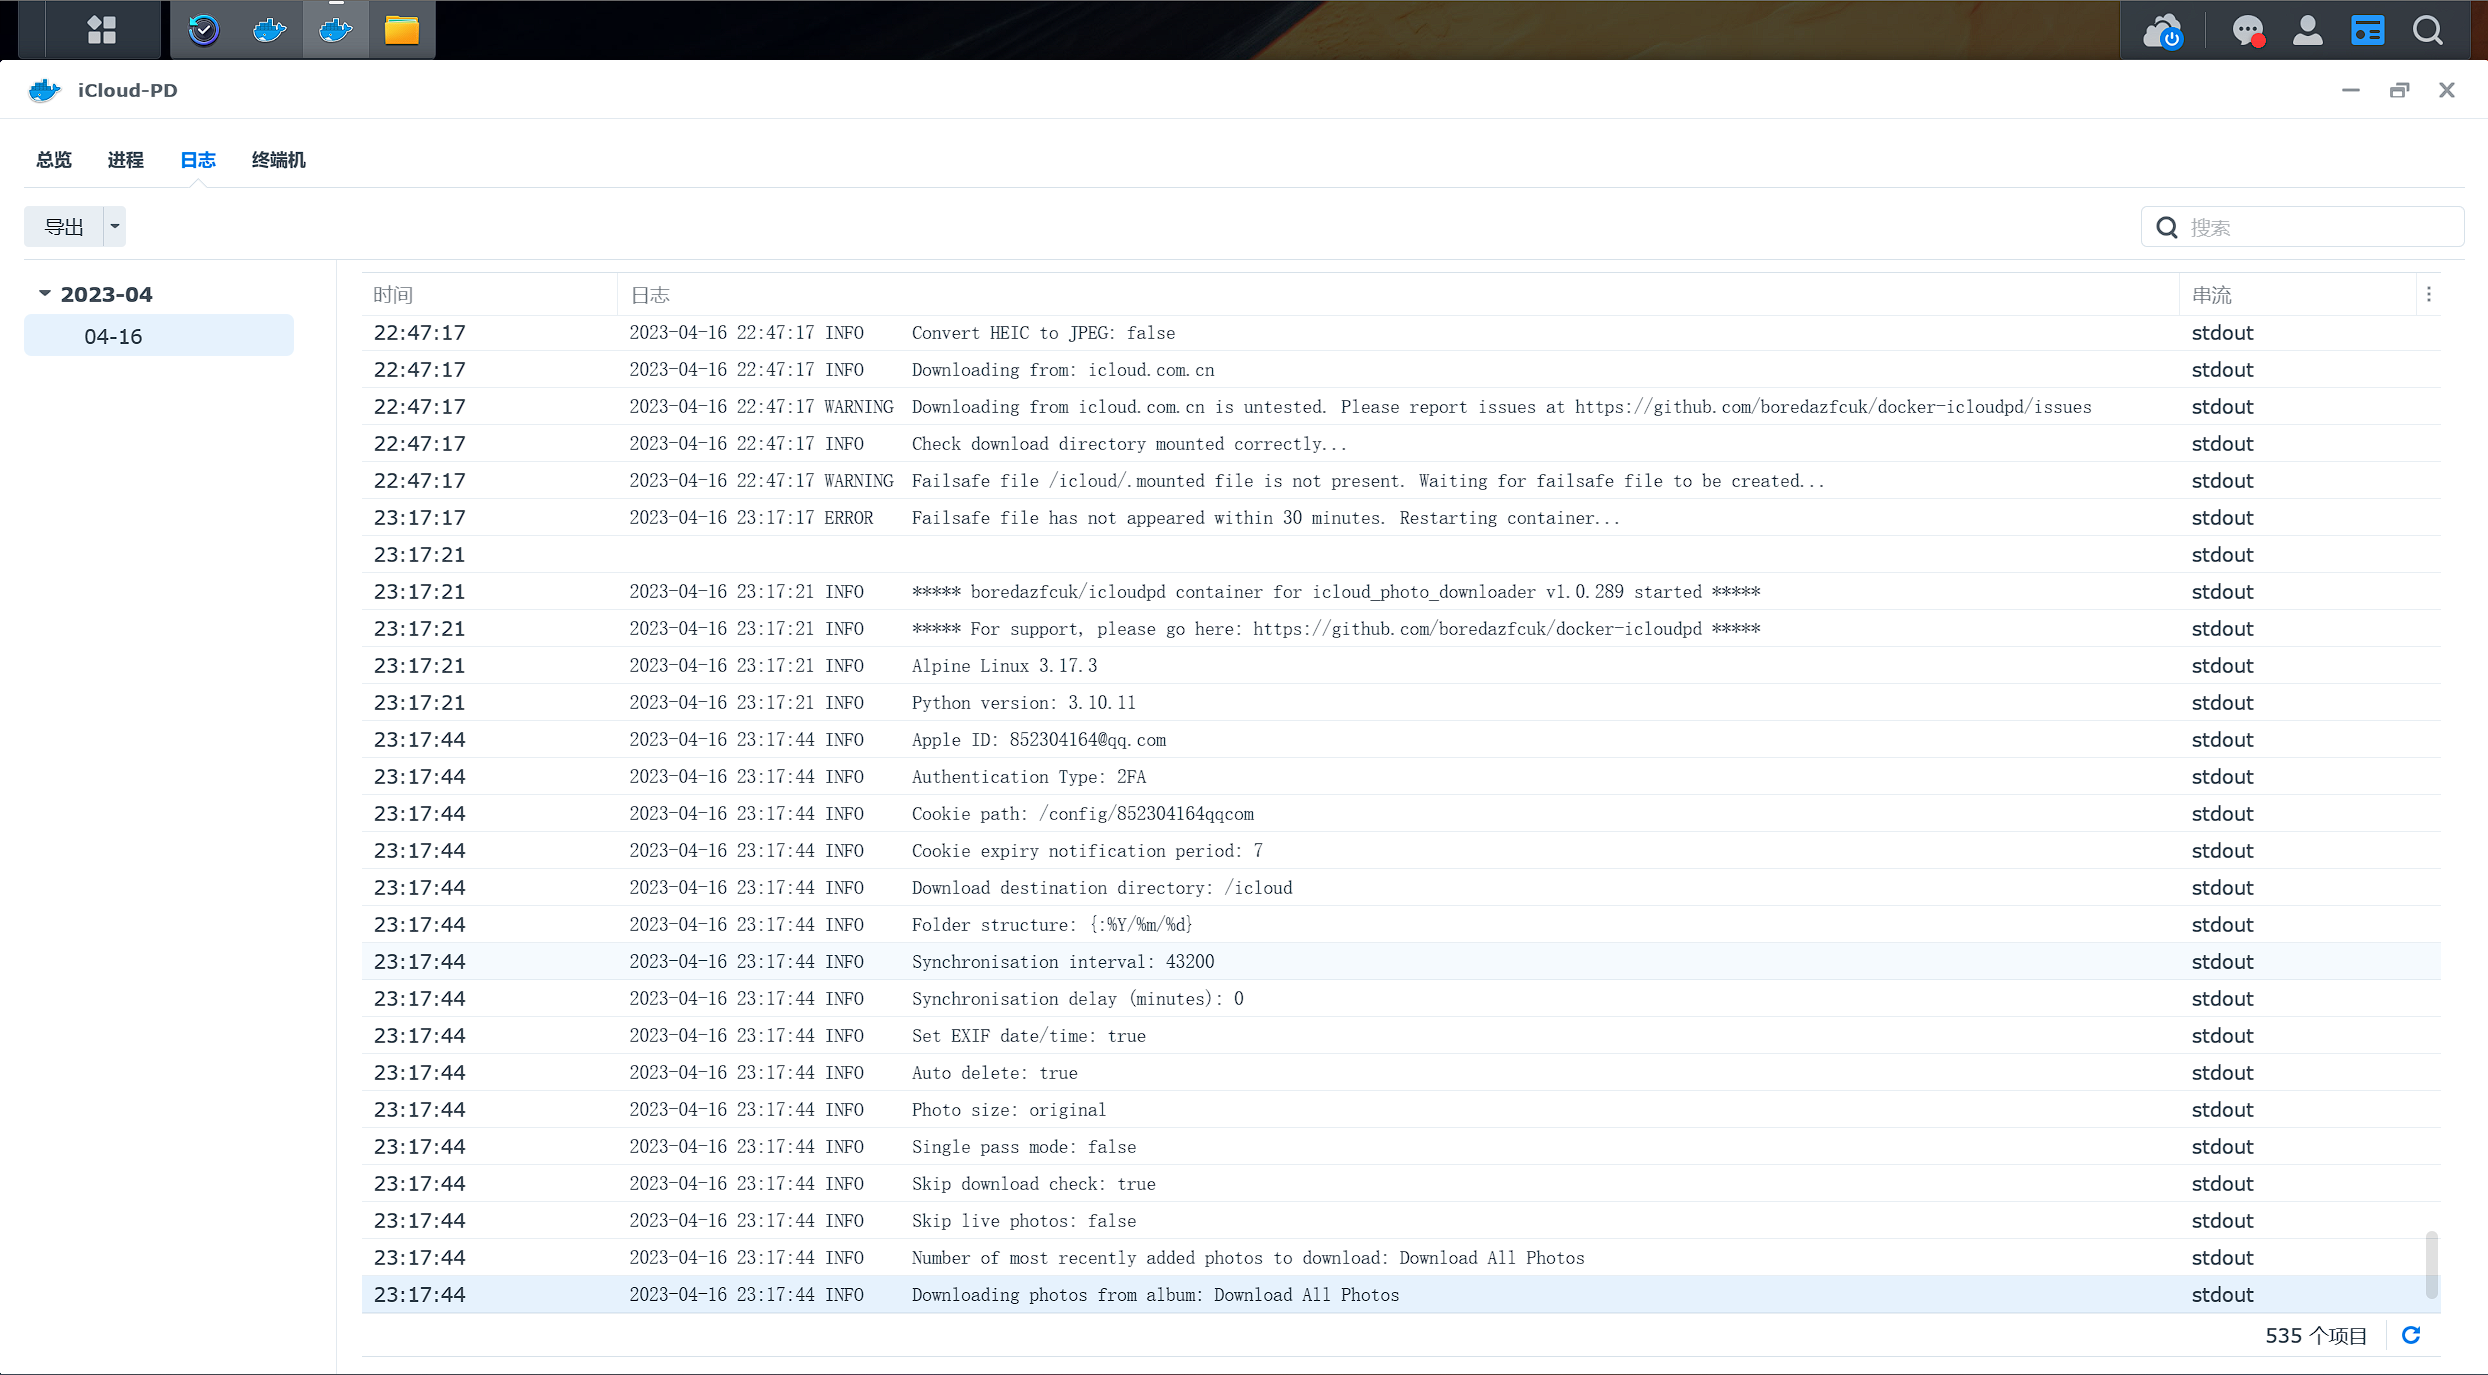Open the circular backup app in the taskbar
2488x1375 pixels.
(203, 30)
